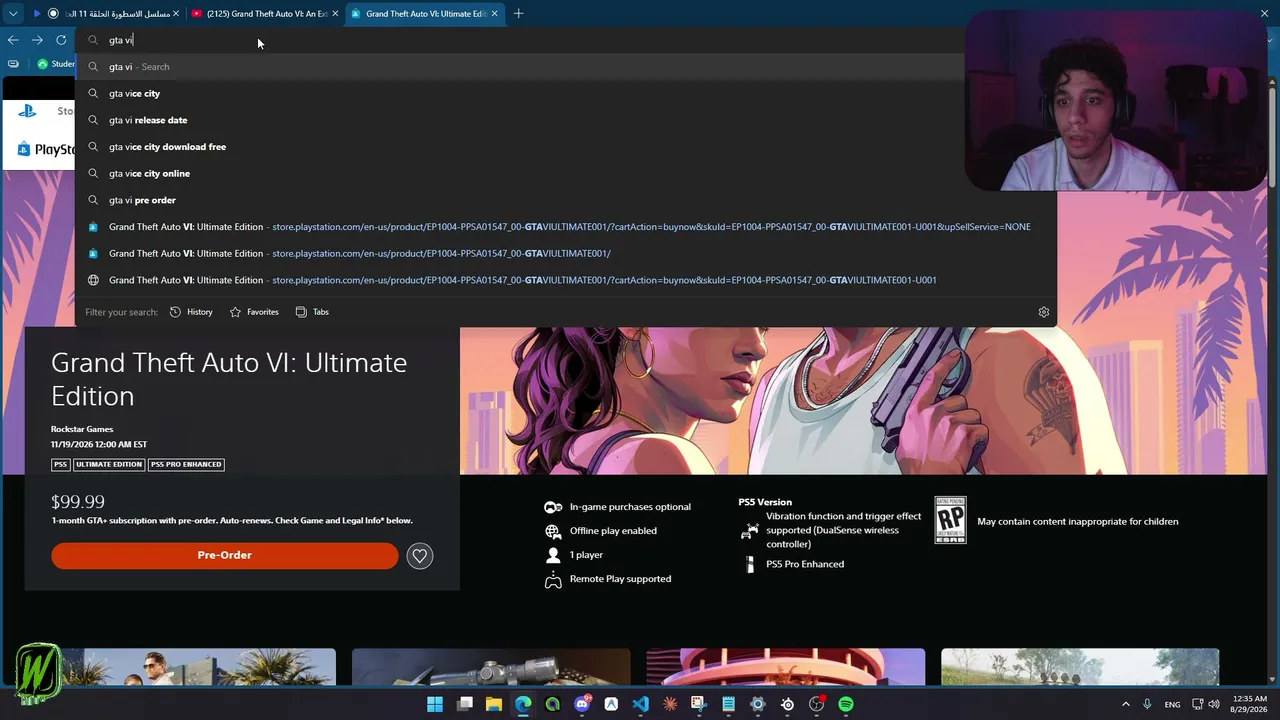The image size is (1280, 720).
Task: Open the first screenshot thumbnail with a car
Action: 198,667
